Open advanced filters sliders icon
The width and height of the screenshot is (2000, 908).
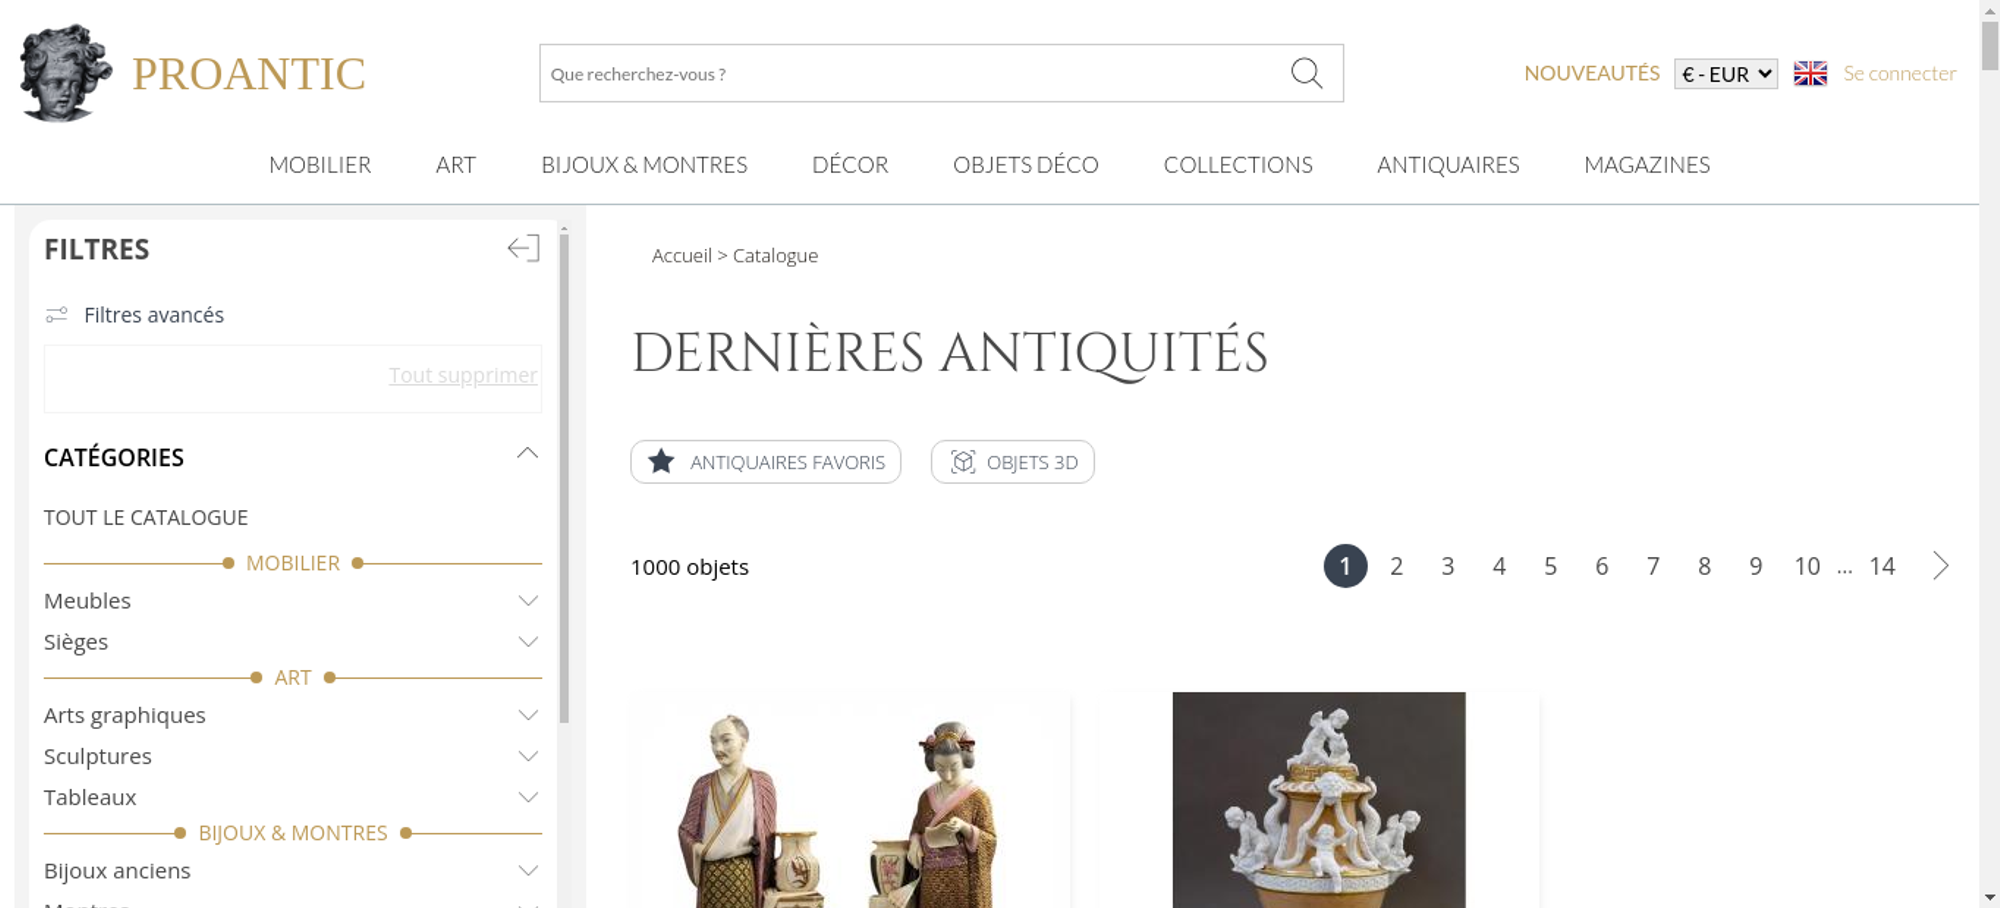pyautogui.click(x=57, y=315)
